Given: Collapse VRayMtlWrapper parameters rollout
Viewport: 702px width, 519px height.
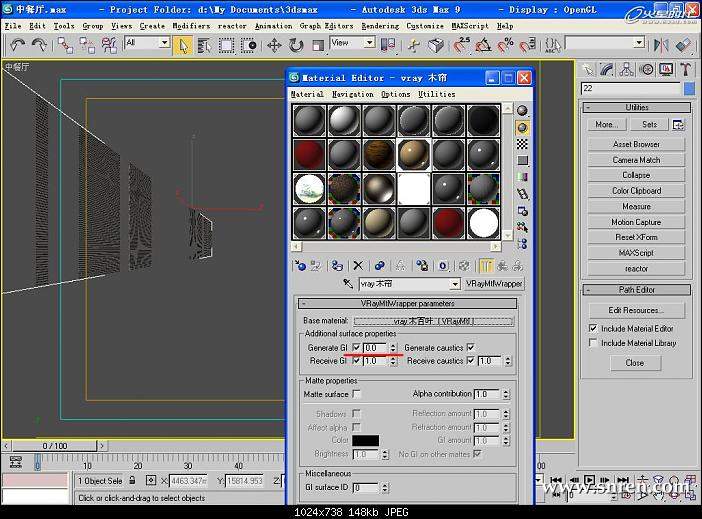Looking at the screenshot, I should coord(407,304).
